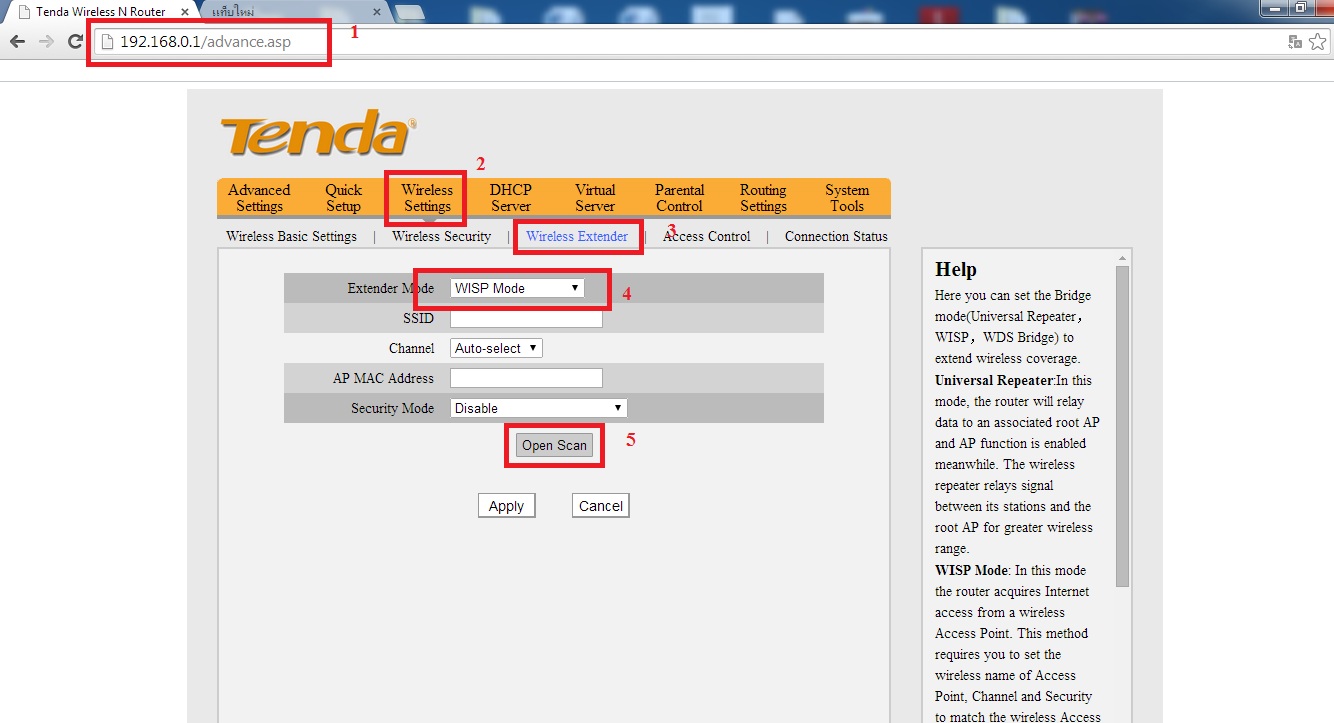
Task: Click the Help panel heading
Action: (956, 269)
